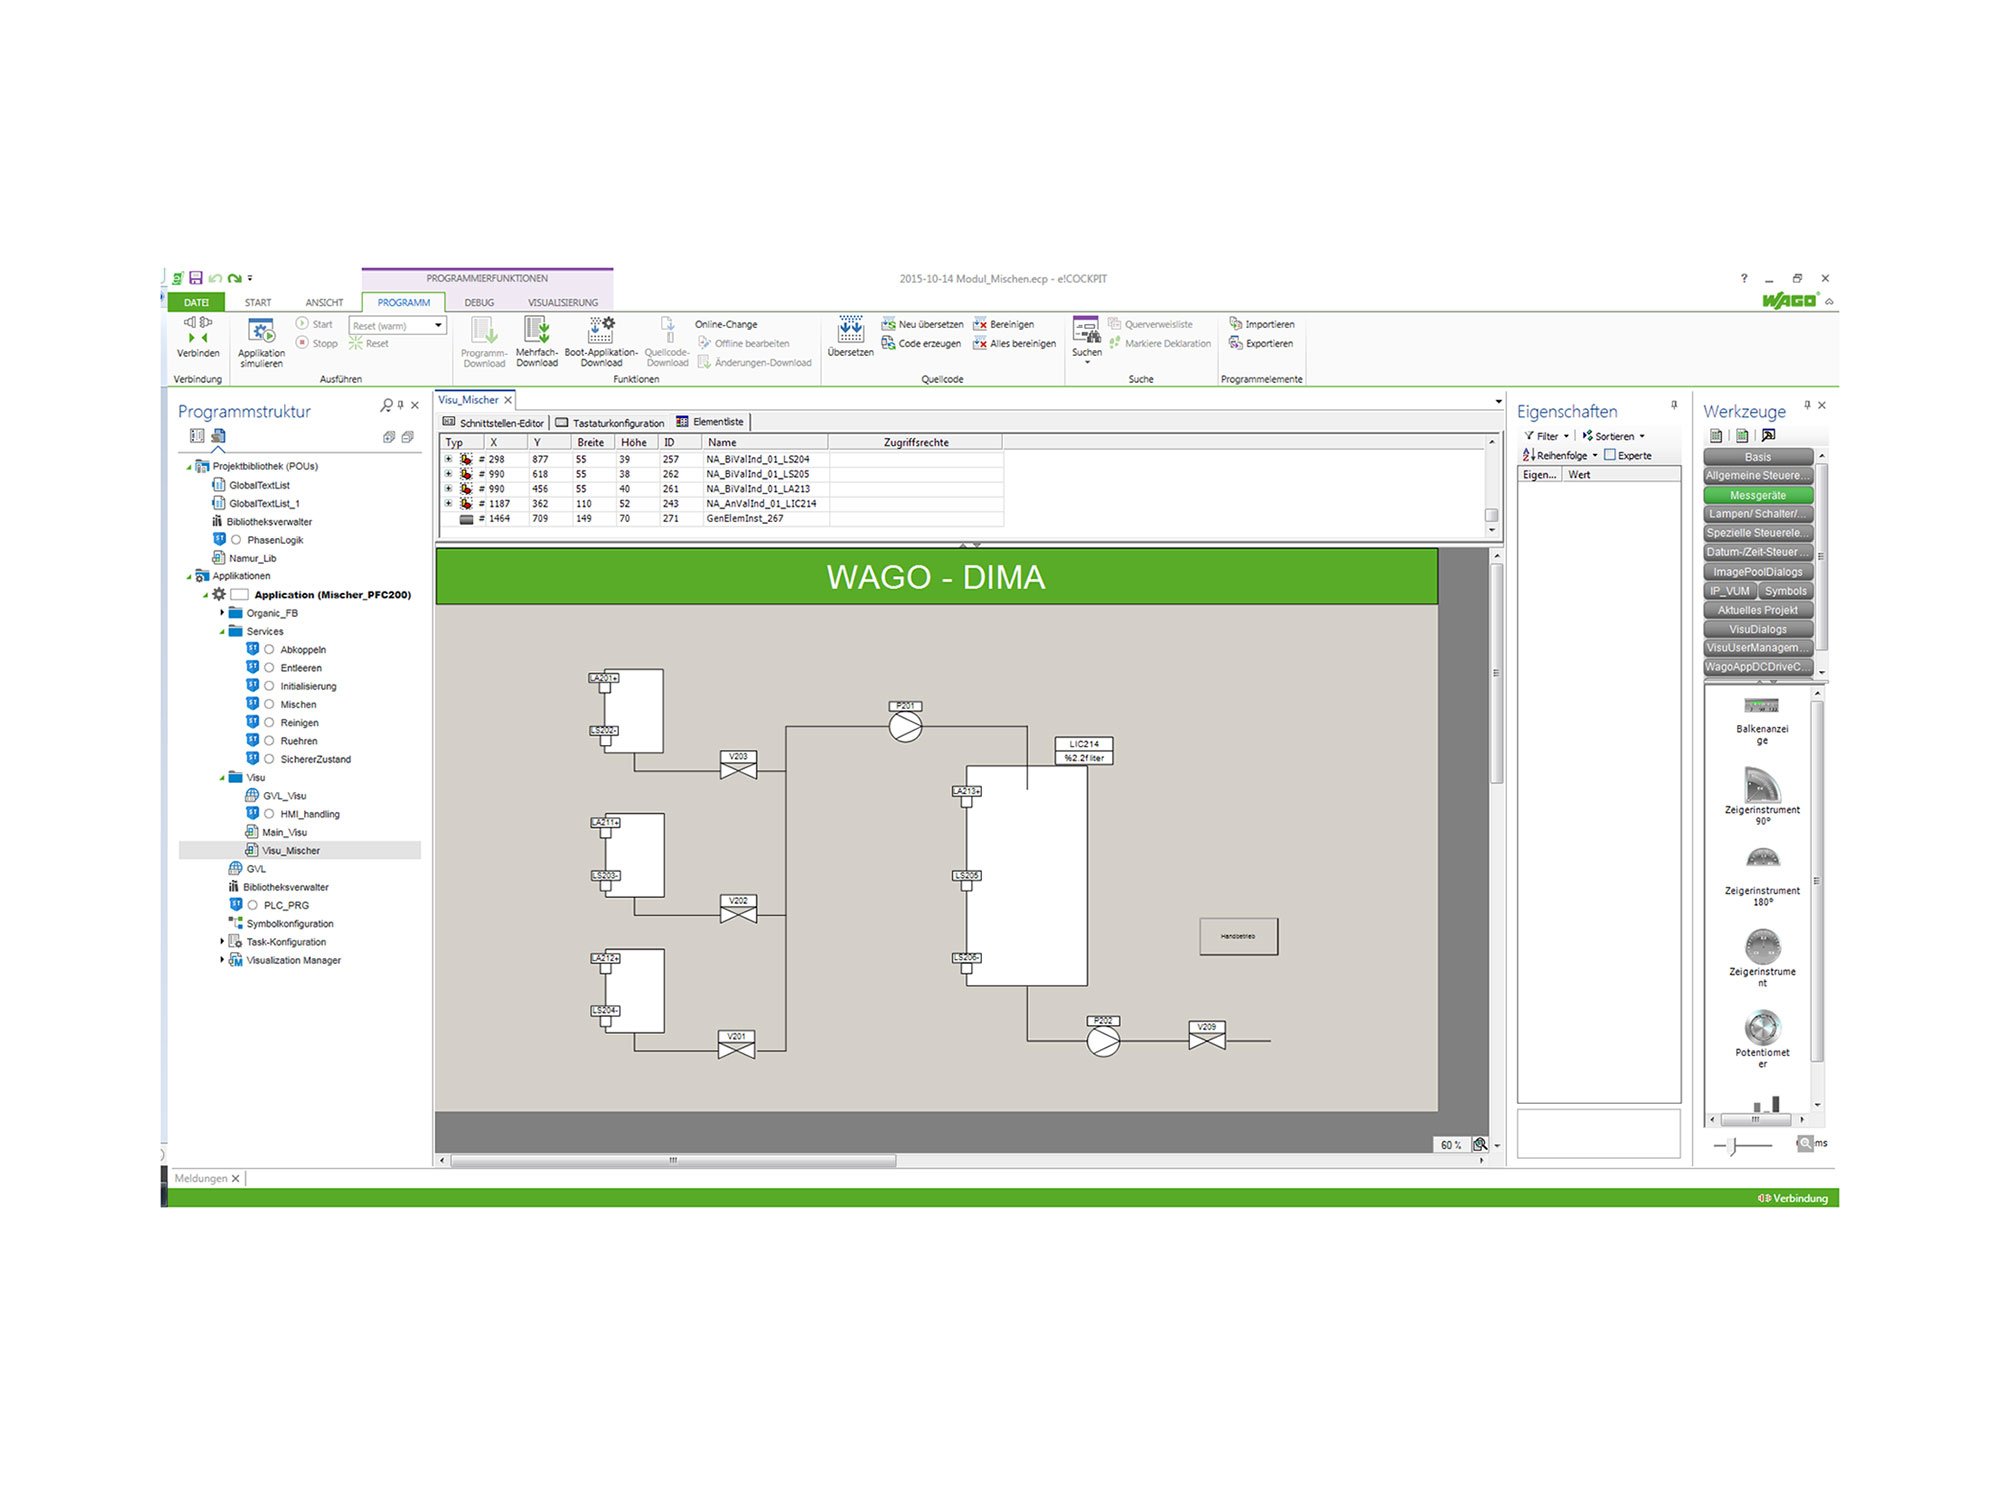Click the Undo arrow in quick access bar

pos(215,278)
